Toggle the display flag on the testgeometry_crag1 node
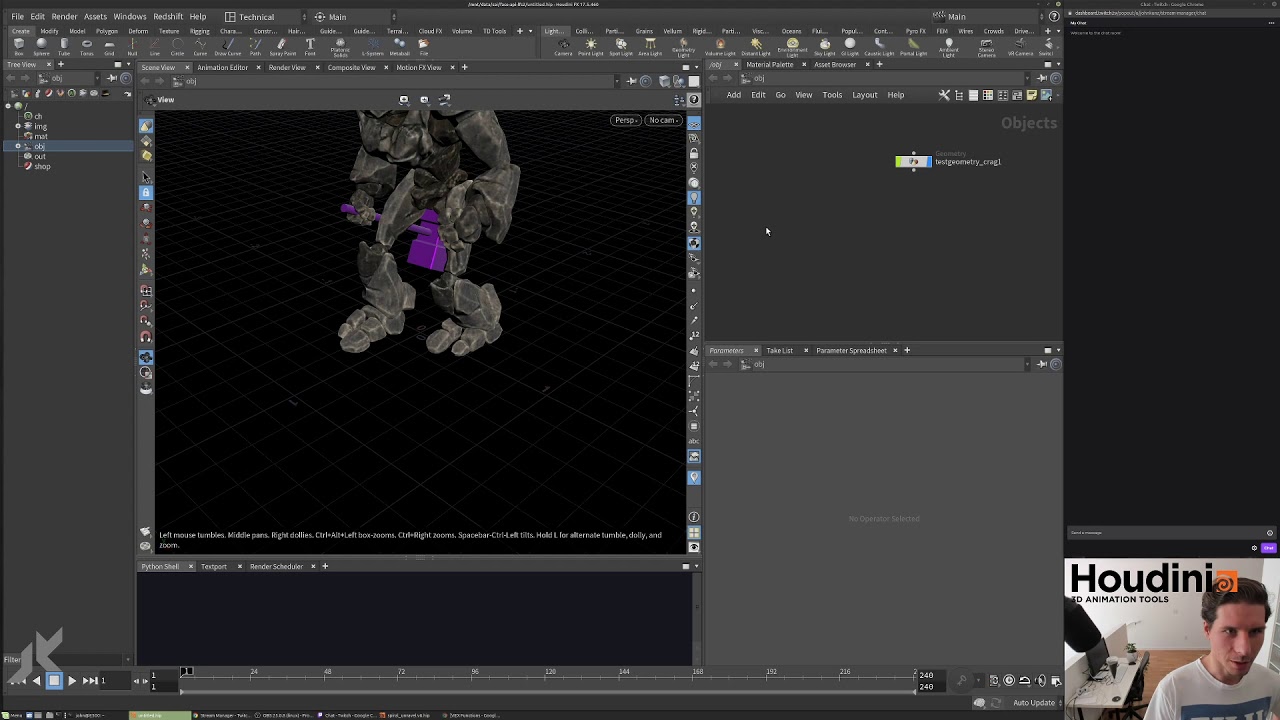 pyautogui.click(x=927, y=162)
